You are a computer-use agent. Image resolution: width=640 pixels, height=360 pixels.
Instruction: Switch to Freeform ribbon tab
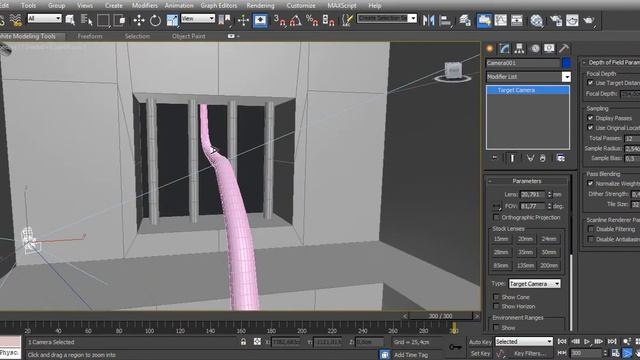(90, 36)
